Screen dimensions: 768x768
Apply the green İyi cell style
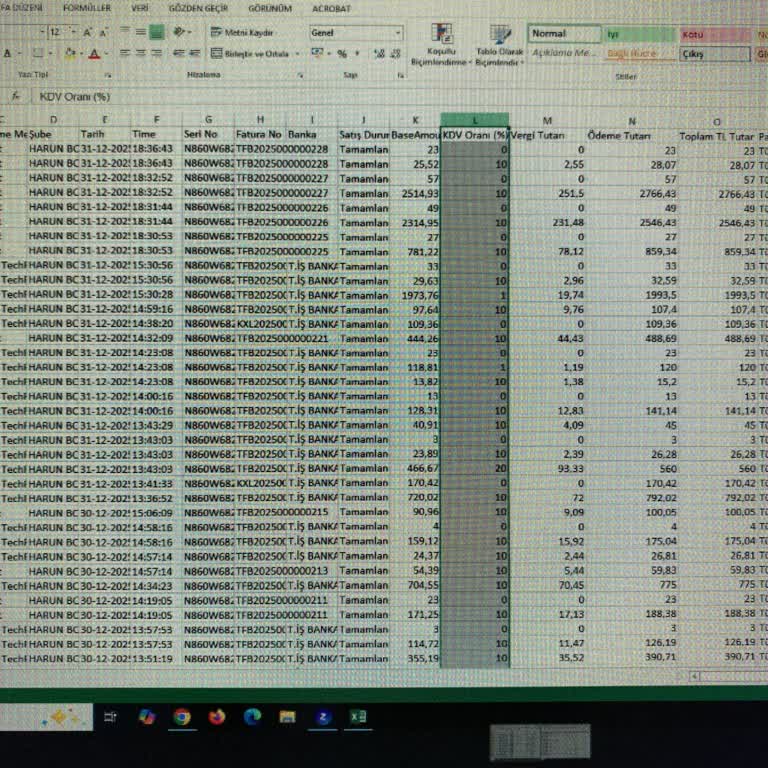click(641, 34)
